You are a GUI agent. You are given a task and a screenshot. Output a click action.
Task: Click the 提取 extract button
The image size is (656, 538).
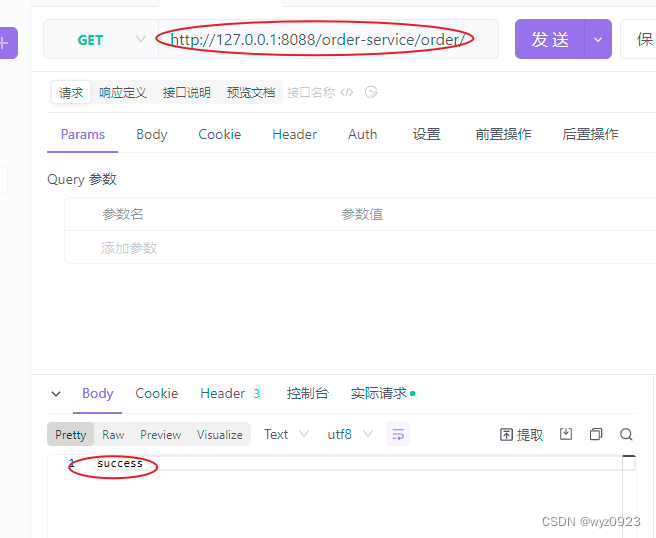coord(521,435)
